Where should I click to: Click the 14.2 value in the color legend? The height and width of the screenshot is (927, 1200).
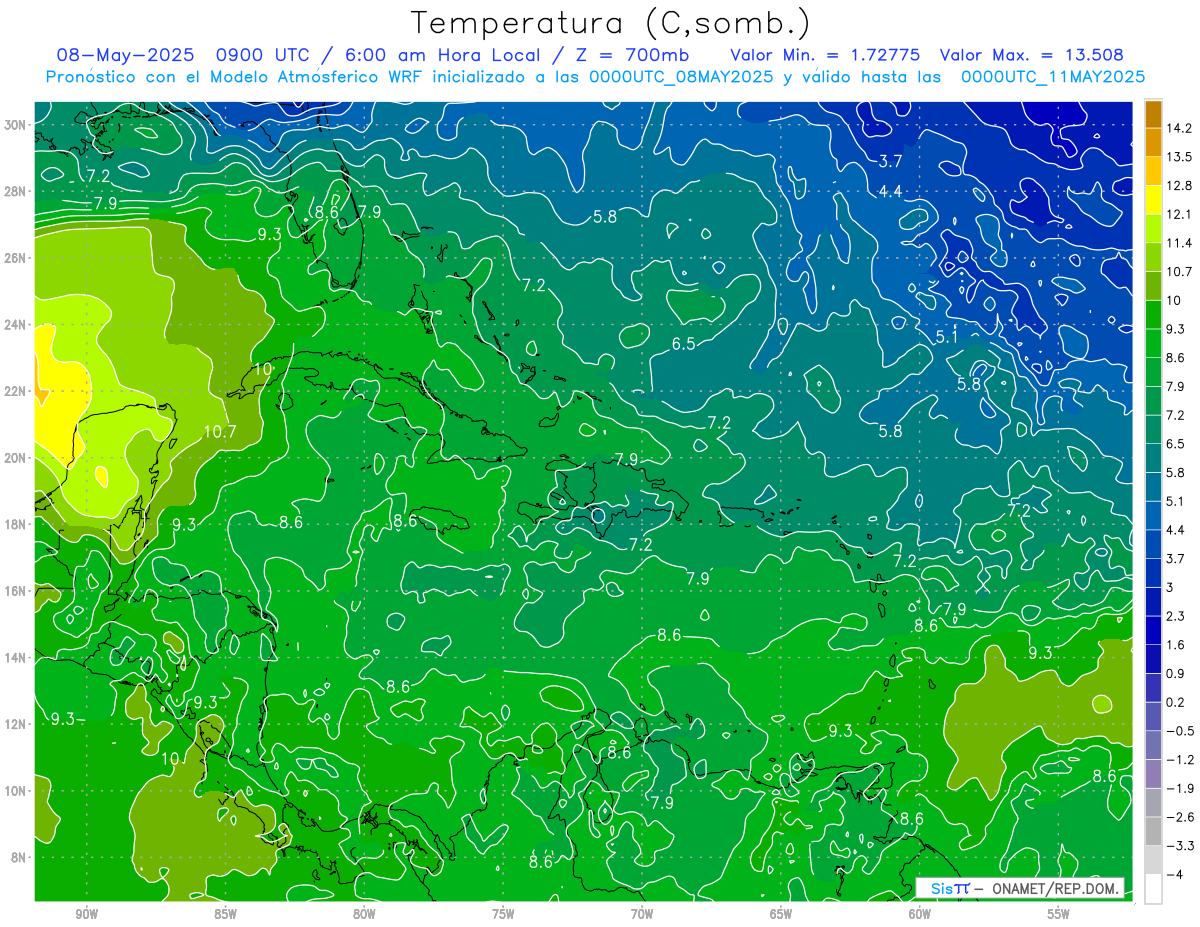(x=1181, y=128)
